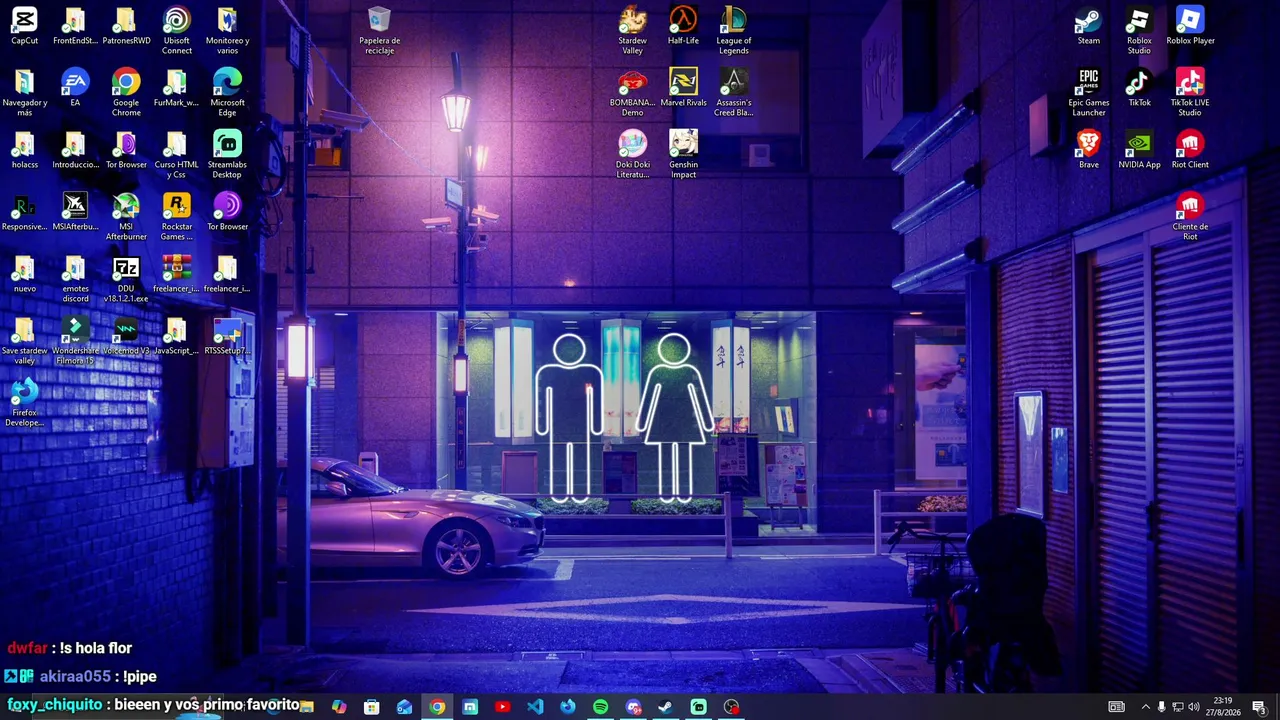Viewport: 1280px width, 720px height.
Task: Select the DDU v18.1.2.1.exe file
Action: (126, 279)
